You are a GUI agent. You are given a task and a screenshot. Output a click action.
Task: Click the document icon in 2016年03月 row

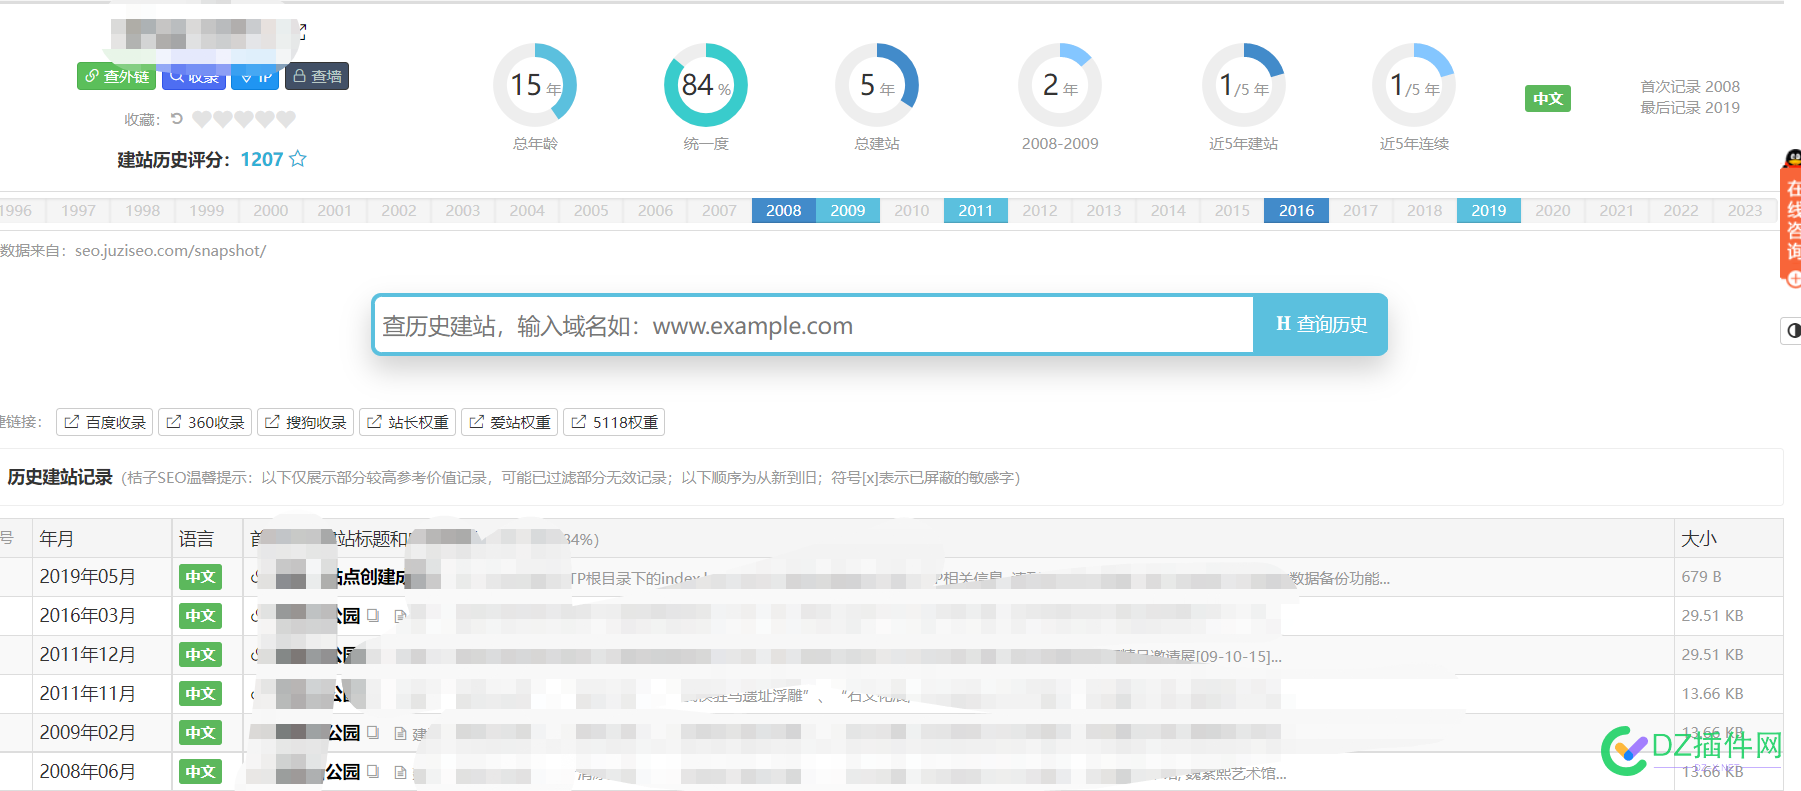click(x=400, y=616)
